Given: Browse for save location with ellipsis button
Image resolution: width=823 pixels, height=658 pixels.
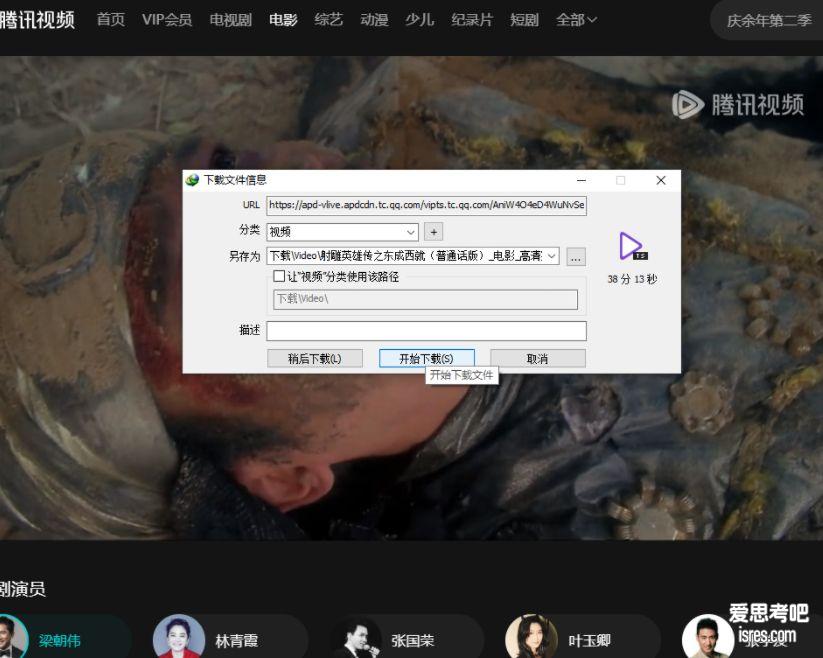Looking at the screenshot, I should coord(576,257).
